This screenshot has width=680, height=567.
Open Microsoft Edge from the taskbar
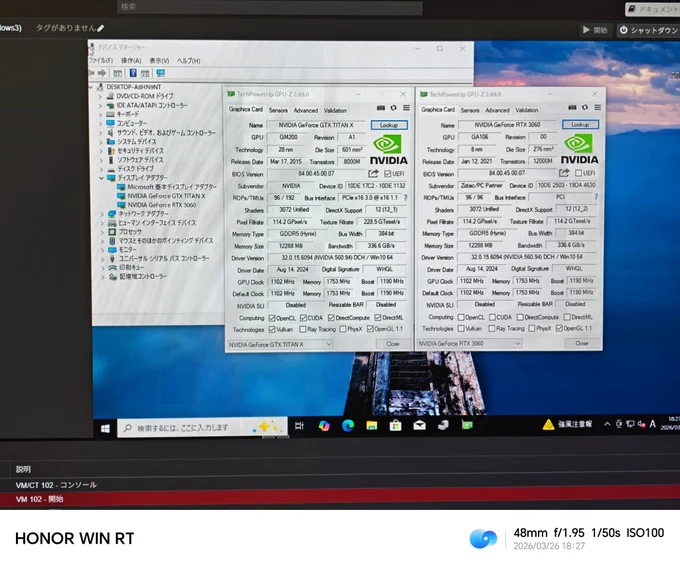tap(348, 426)
